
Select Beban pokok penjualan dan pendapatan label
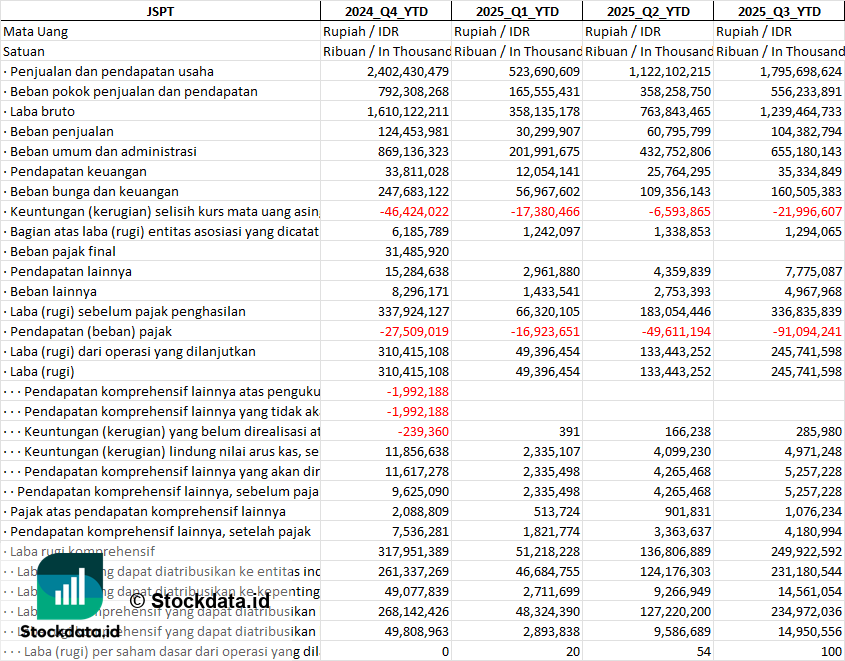click(134, 92)
